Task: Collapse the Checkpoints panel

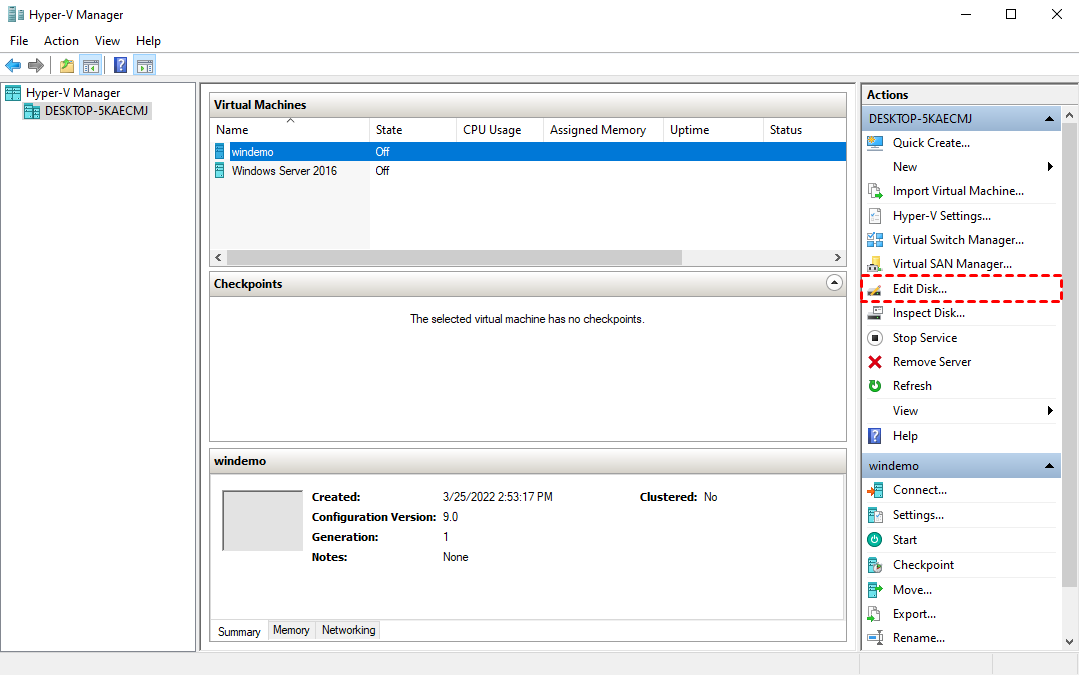Action: [x=834, y=283]
